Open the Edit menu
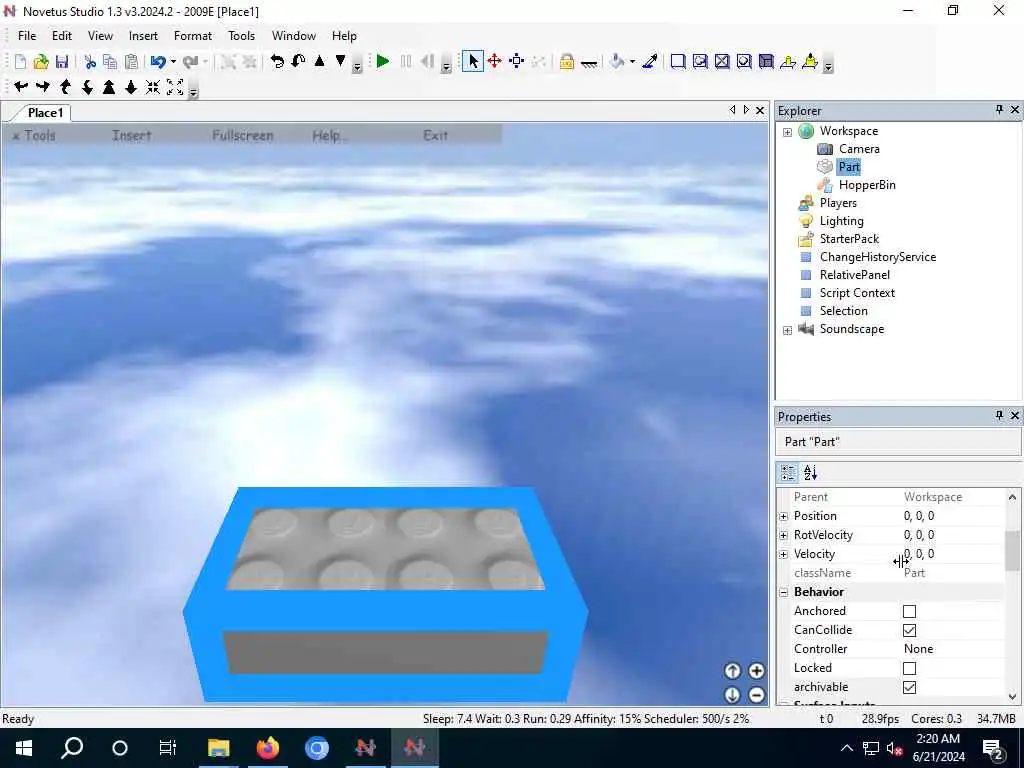The image size is (1024, 768). (x=62, y=36)
